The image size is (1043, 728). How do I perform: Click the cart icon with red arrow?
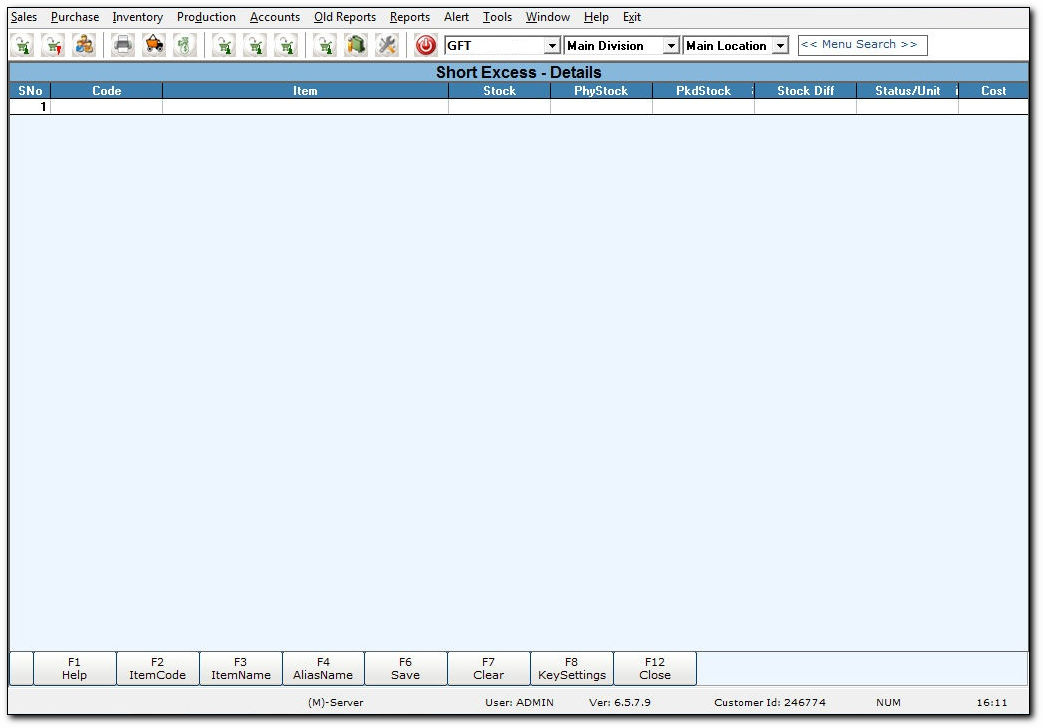[x=53, y=45]
